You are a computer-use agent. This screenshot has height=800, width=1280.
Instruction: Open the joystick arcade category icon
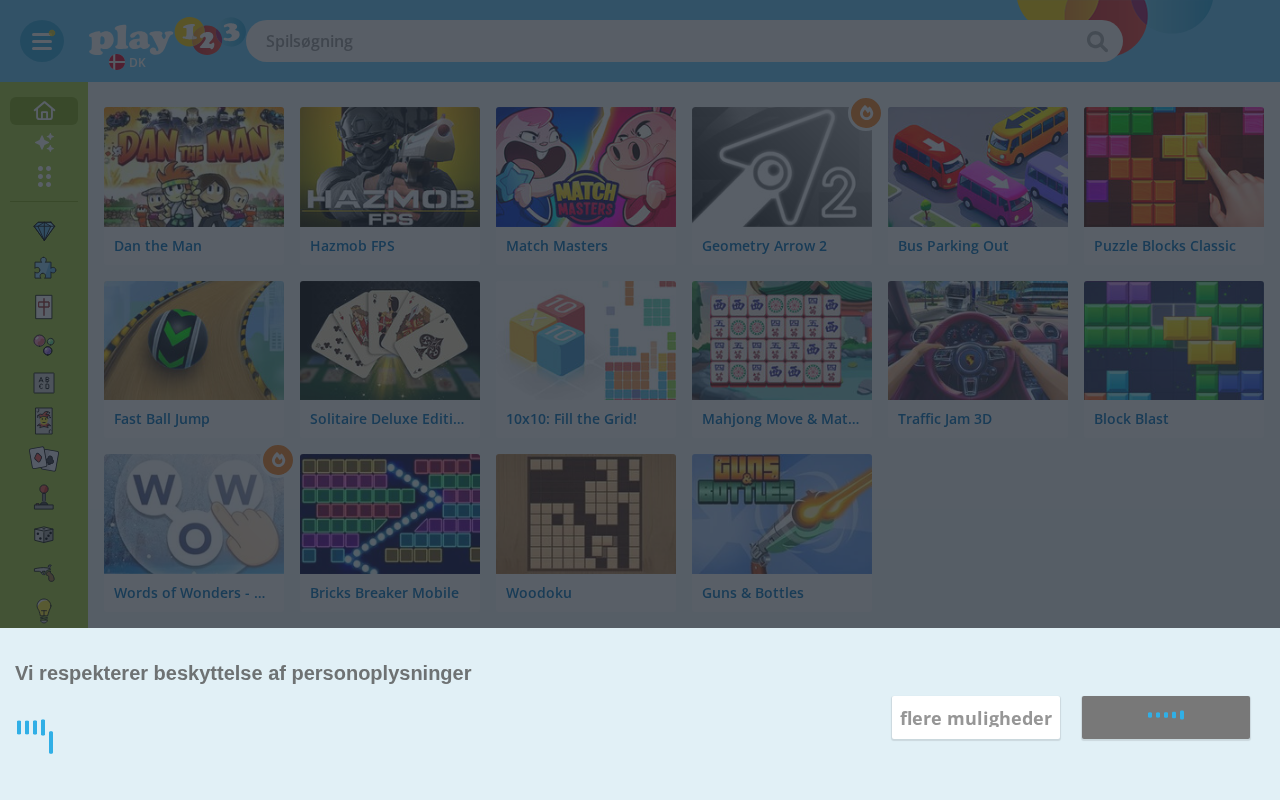pyautogui.click(x=44, y=497)
